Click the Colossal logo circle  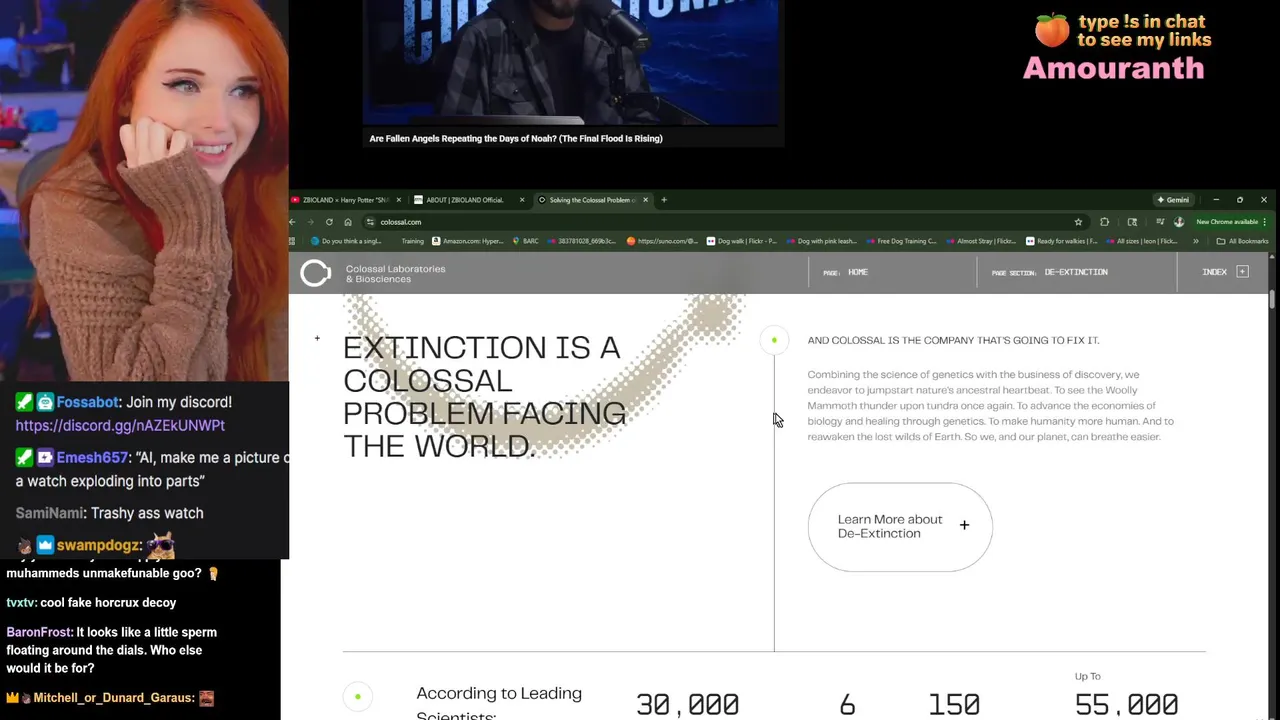(315, 273)
